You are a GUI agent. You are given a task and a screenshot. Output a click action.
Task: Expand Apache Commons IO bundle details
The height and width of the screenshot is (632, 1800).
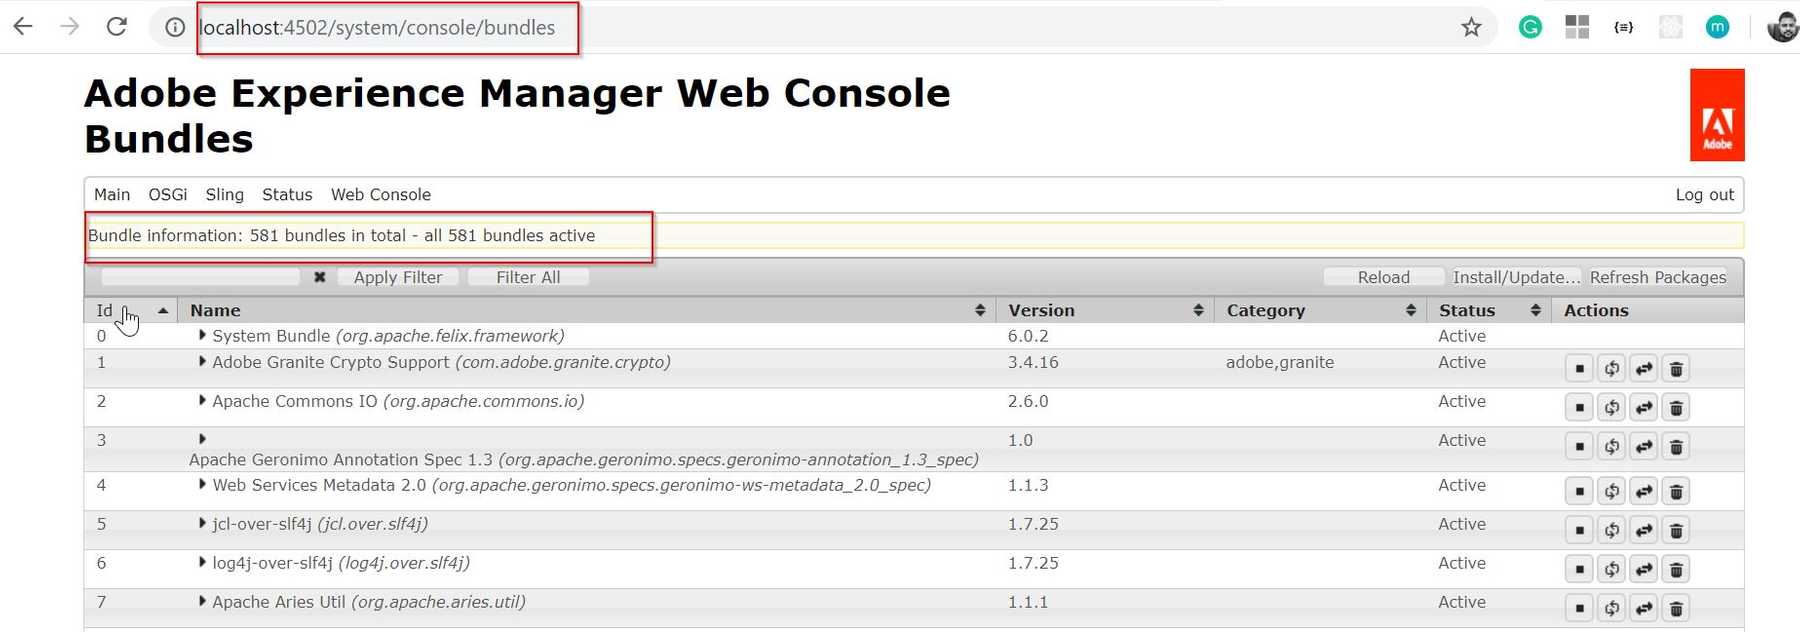click(x=202, y=401)
